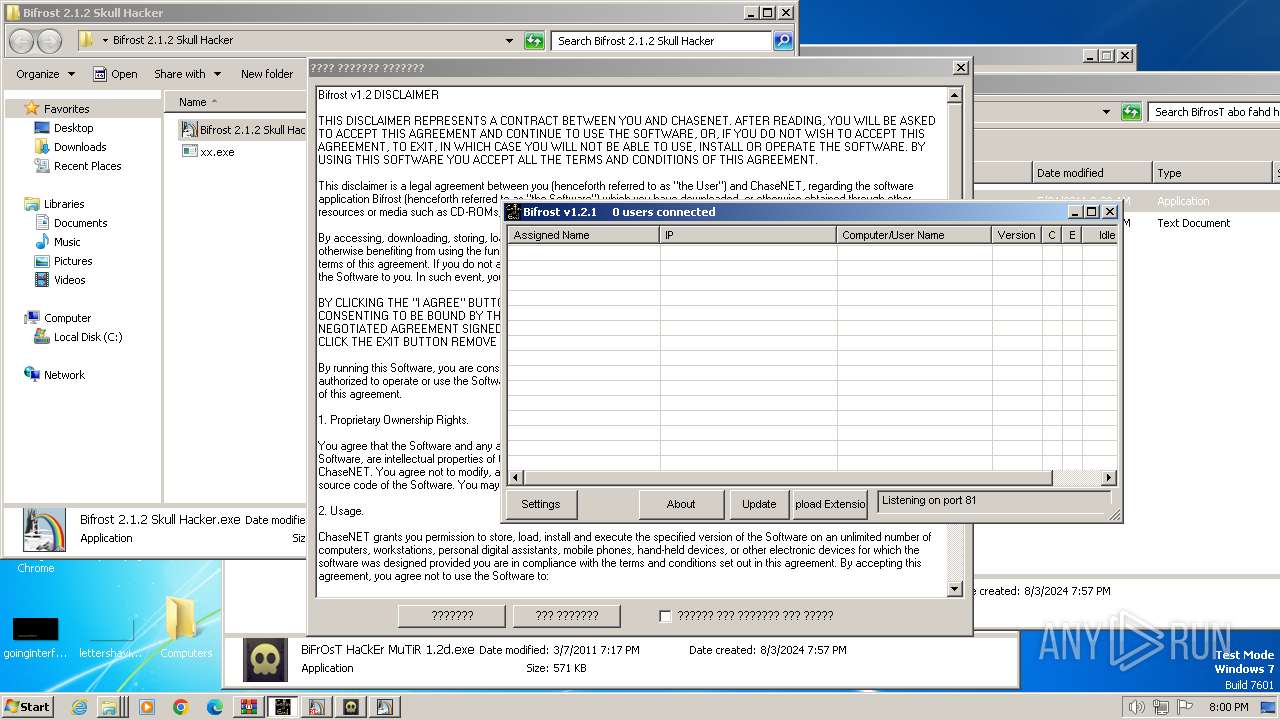The width and height of the screenshot is (1280, 720).
Task: Click the Update button in Bifrost
Action: [759, 504]
